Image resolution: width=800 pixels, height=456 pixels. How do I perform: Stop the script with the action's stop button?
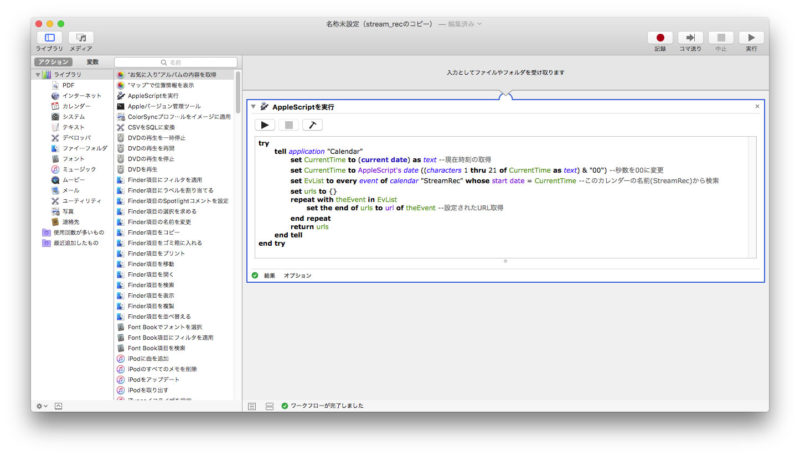pos(289,125)
